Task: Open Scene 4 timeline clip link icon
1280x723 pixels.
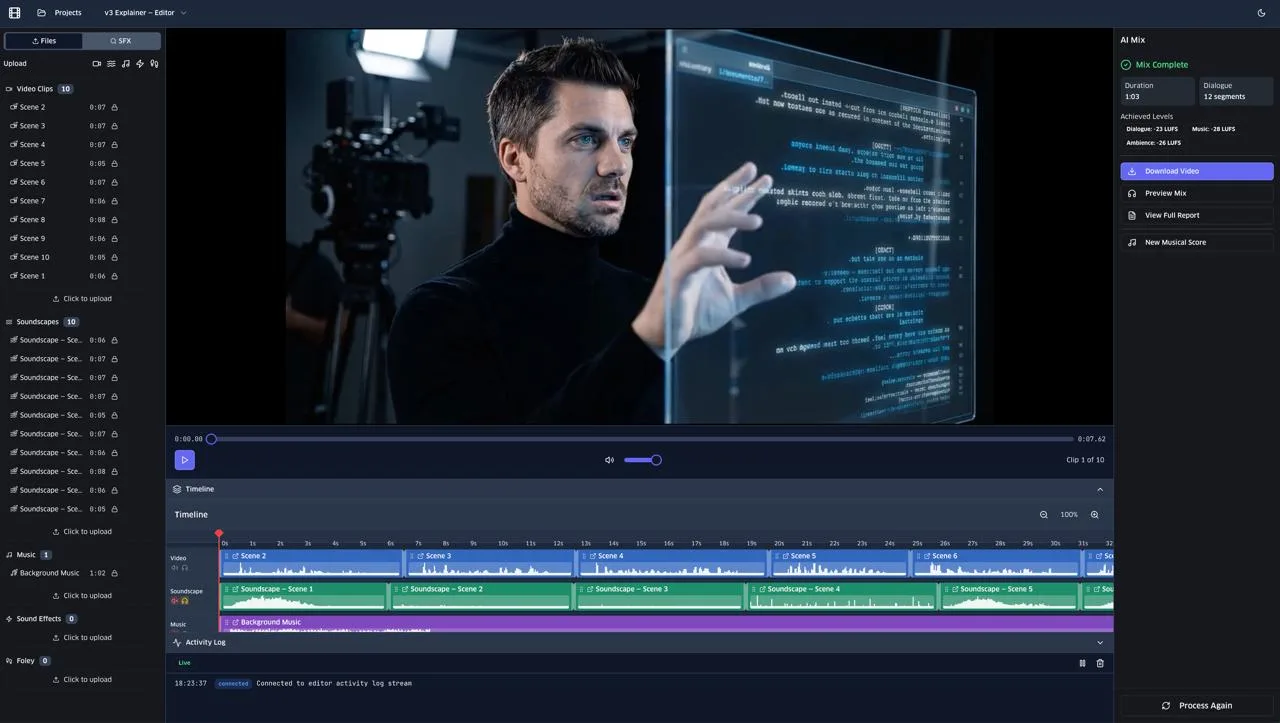Action: click(592, 556)
